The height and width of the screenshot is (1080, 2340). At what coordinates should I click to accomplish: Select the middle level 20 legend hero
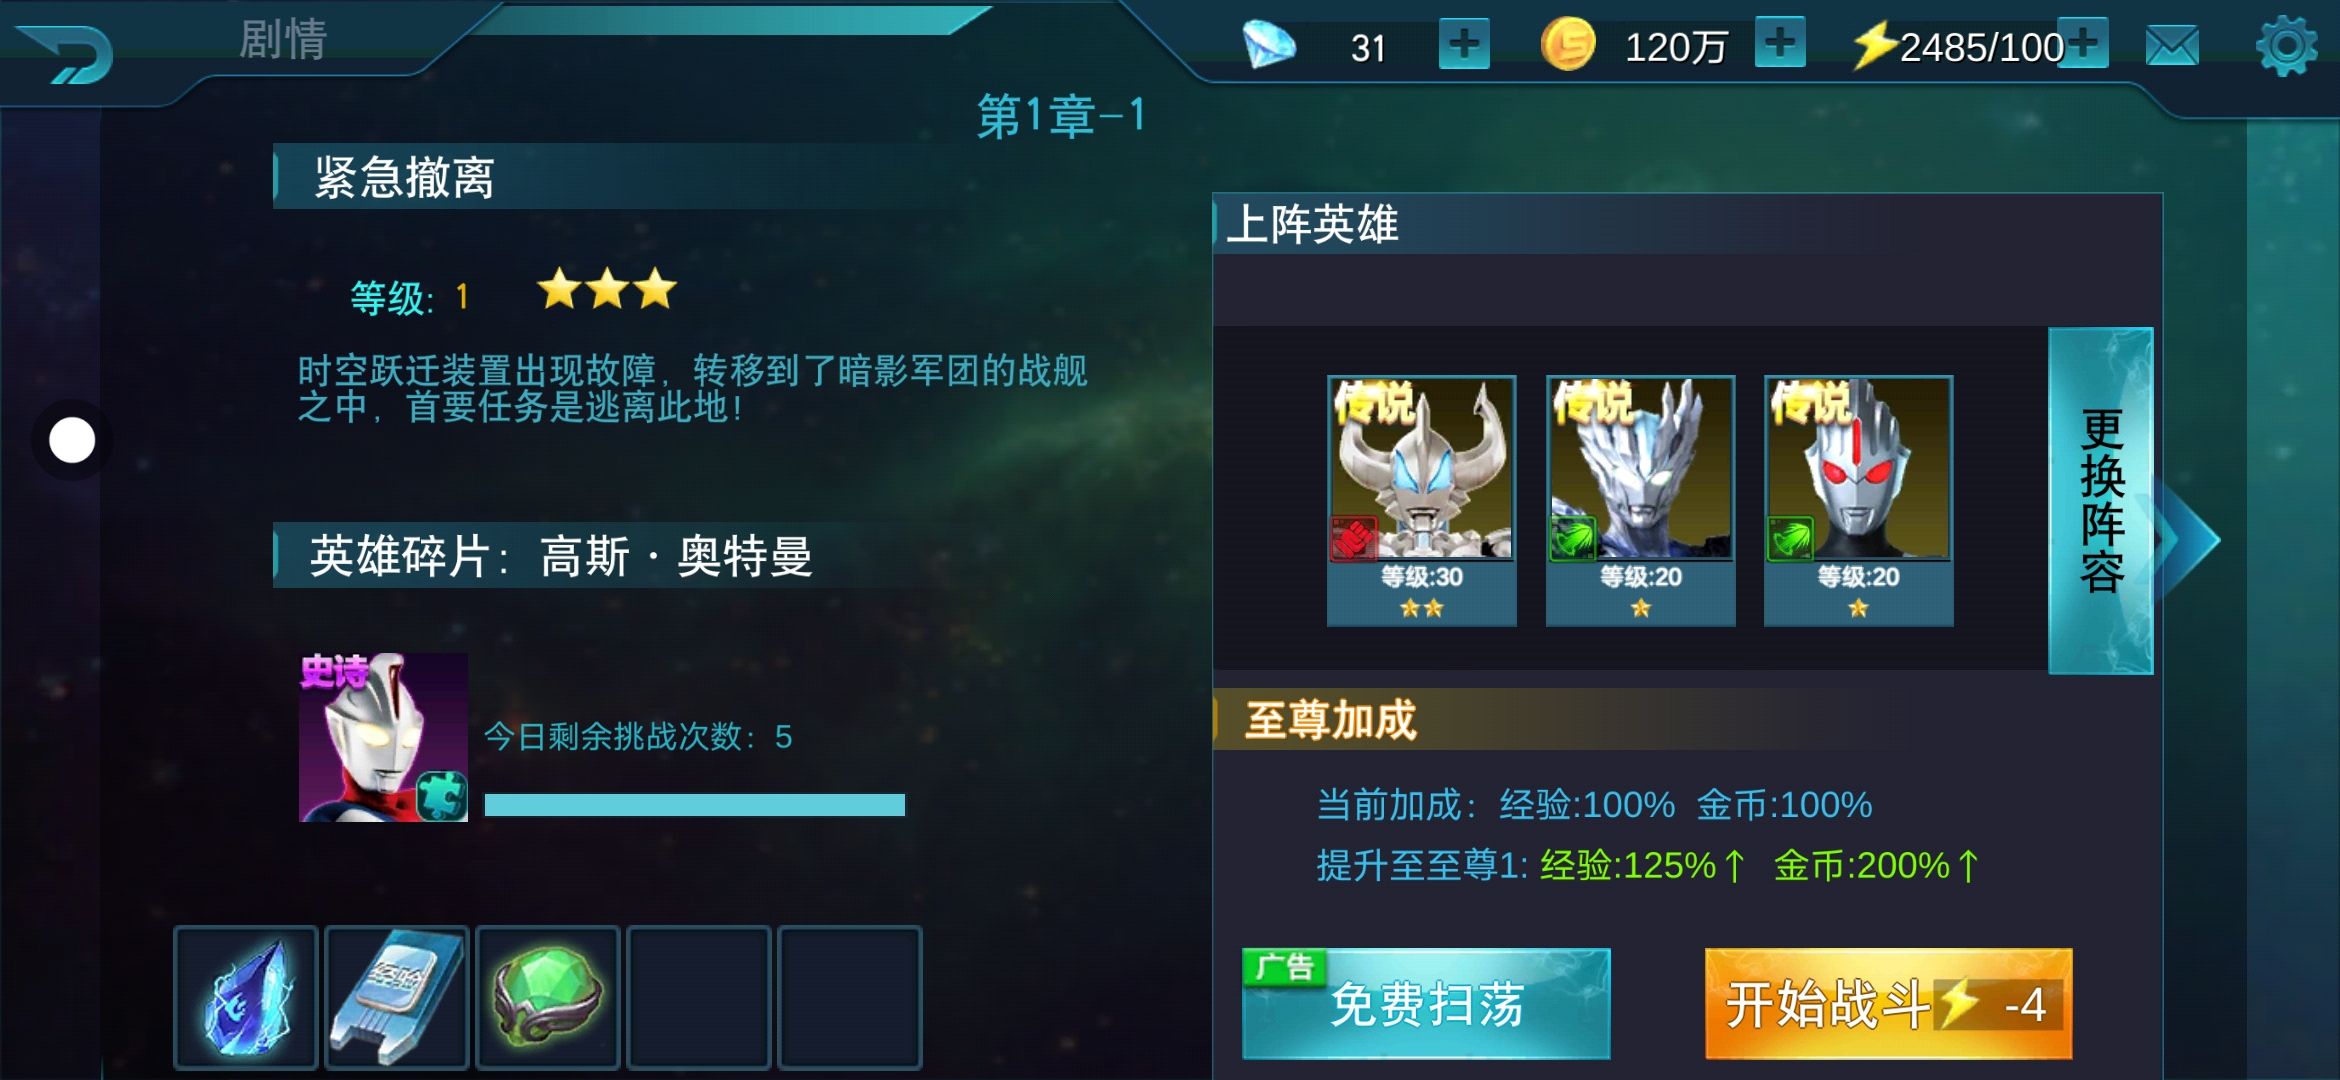(1640, 500)
